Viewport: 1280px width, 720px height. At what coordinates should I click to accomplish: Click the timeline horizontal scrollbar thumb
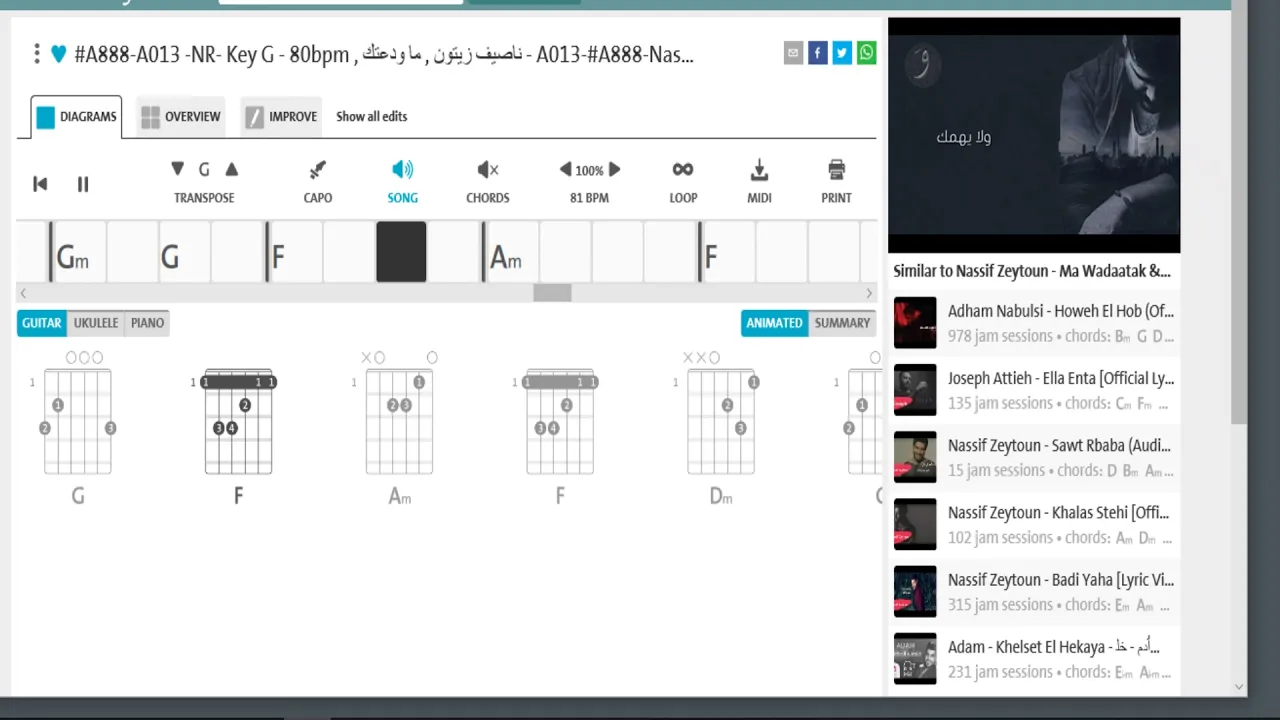click(x=552, y=293)
